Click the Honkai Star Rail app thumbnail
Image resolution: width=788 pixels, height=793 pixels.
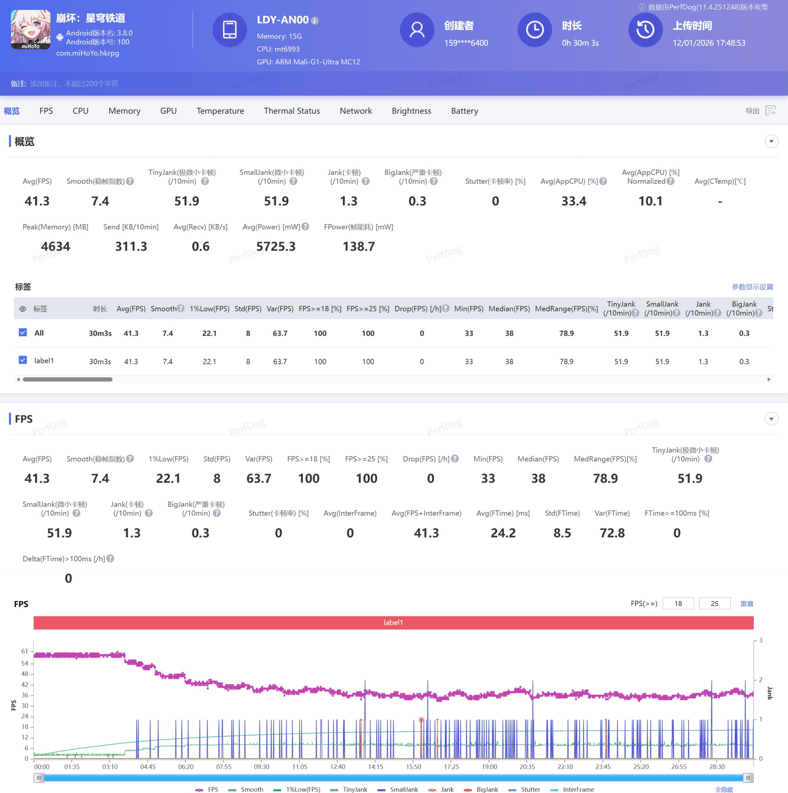tap(31, 31)
